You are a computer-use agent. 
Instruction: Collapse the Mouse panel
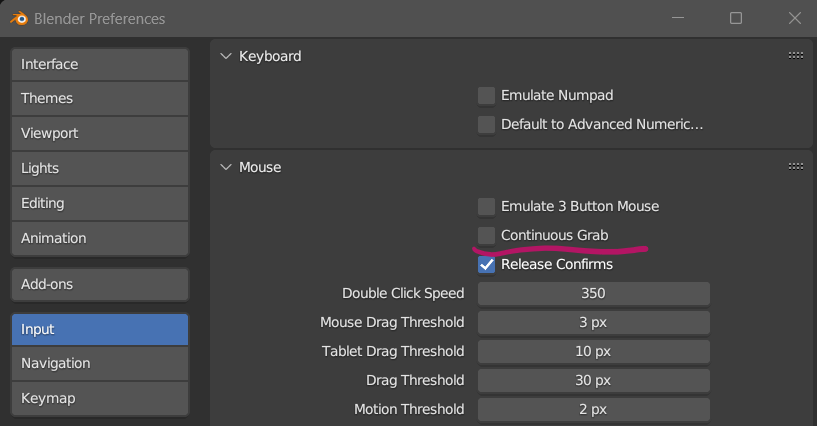point(225,167)
